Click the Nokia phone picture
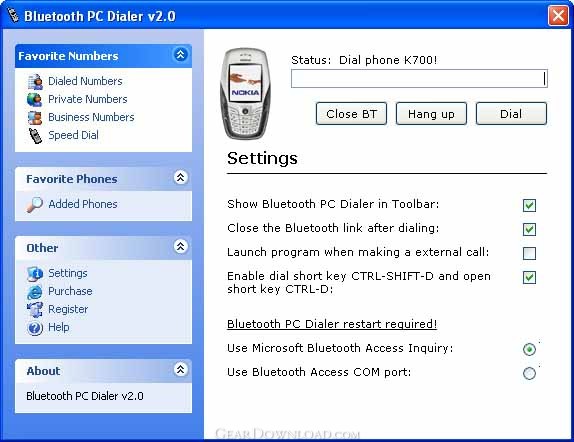The width and height of the screenshot is (574, 442). [245, 94]
